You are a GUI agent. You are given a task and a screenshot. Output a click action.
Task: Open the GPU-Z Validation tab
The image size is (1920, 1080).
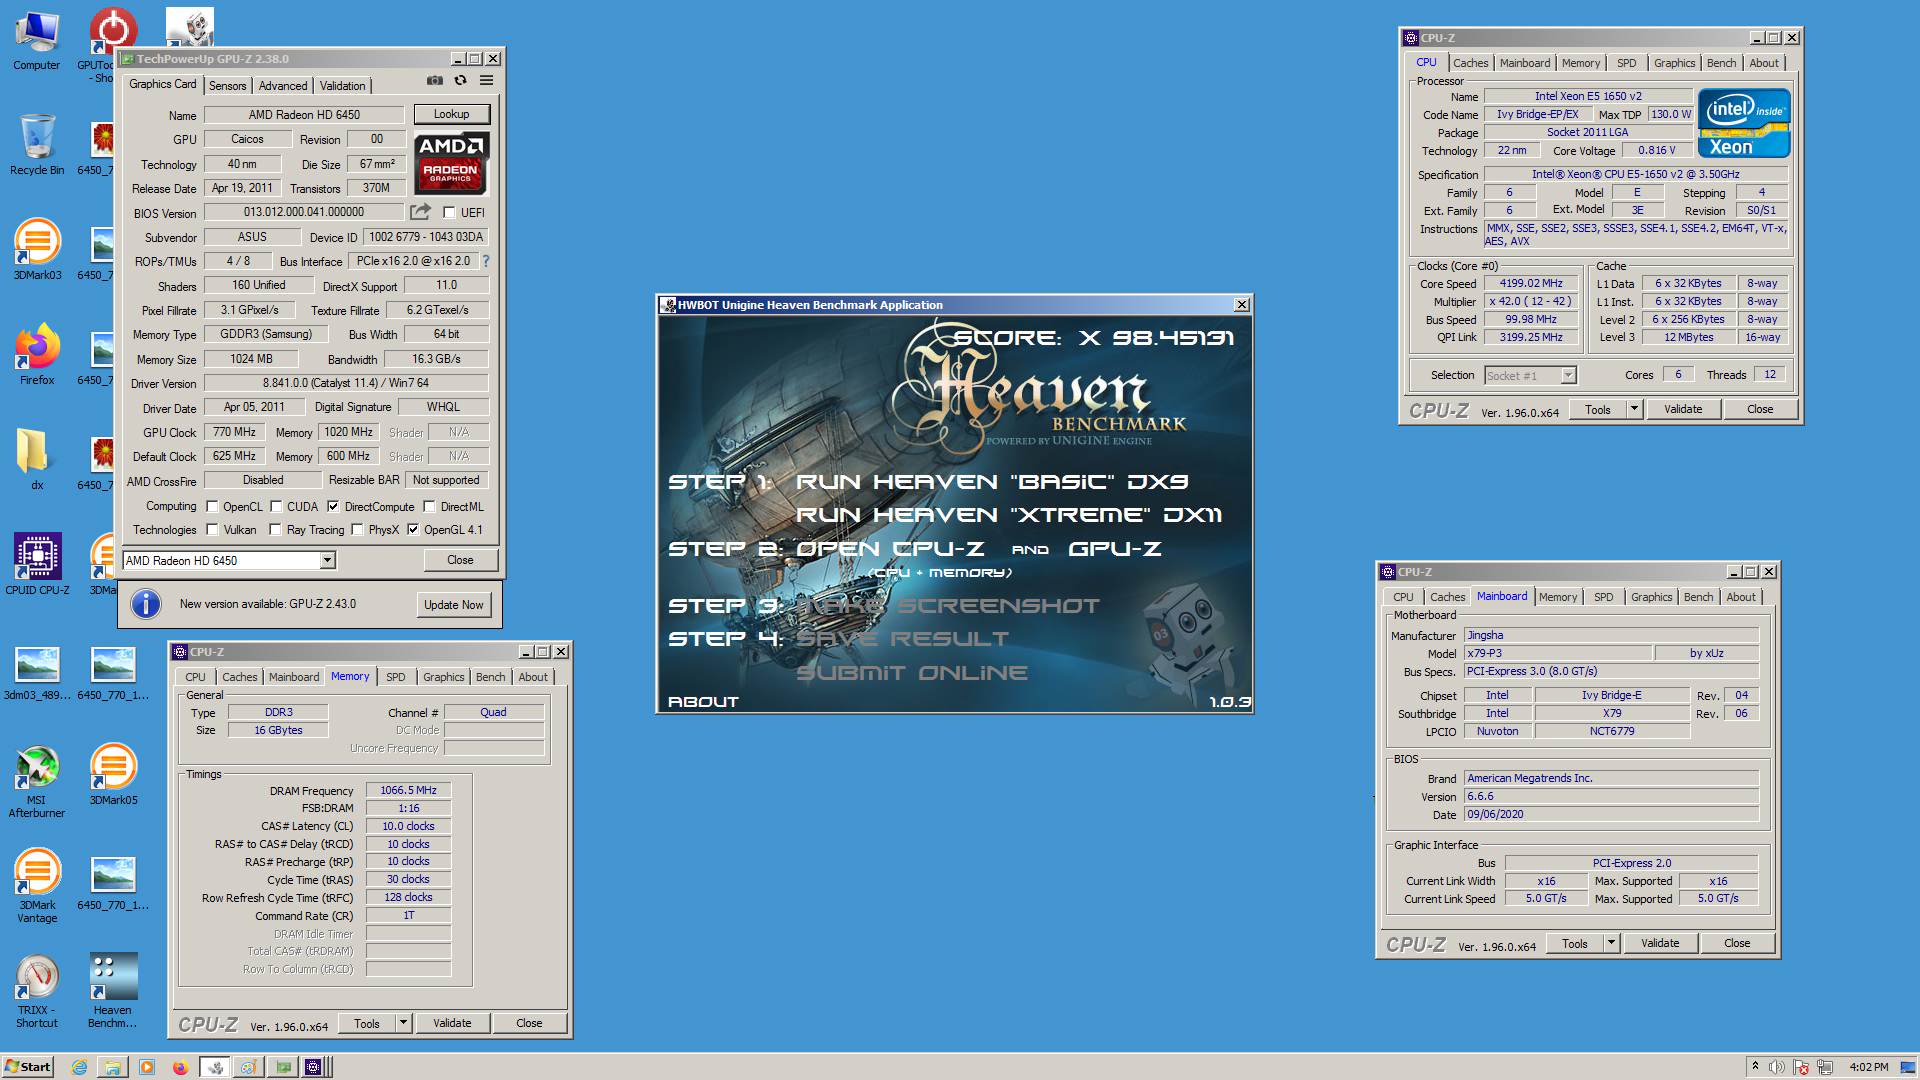[x=343, y=86]
